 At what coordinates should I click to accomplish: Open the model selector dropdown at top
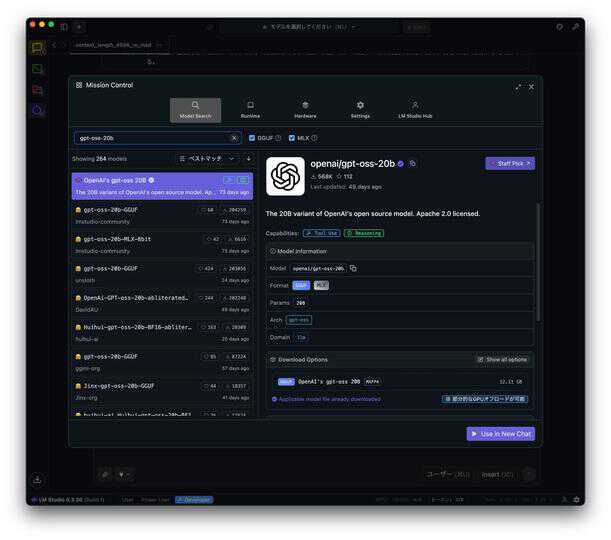305,26
